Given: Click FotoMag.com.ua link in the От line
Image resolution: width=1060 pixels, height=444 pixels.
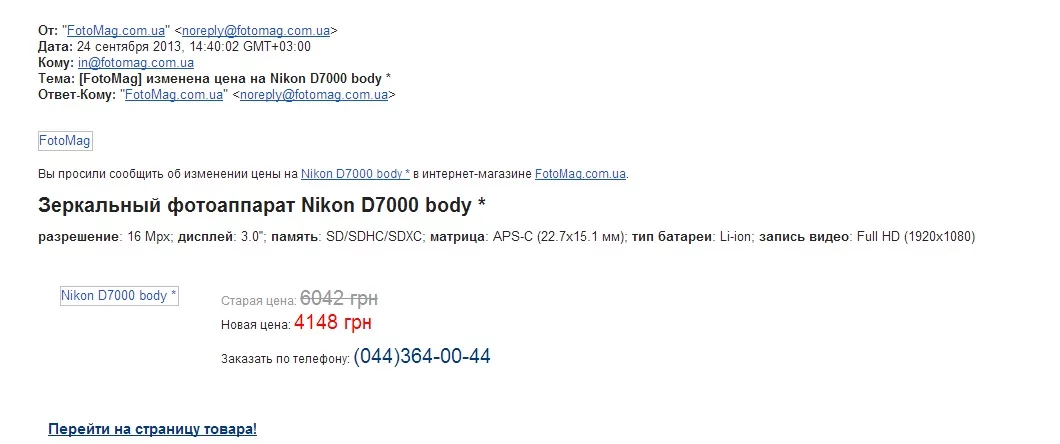Looking at the screenshot, I should point(115,31).
